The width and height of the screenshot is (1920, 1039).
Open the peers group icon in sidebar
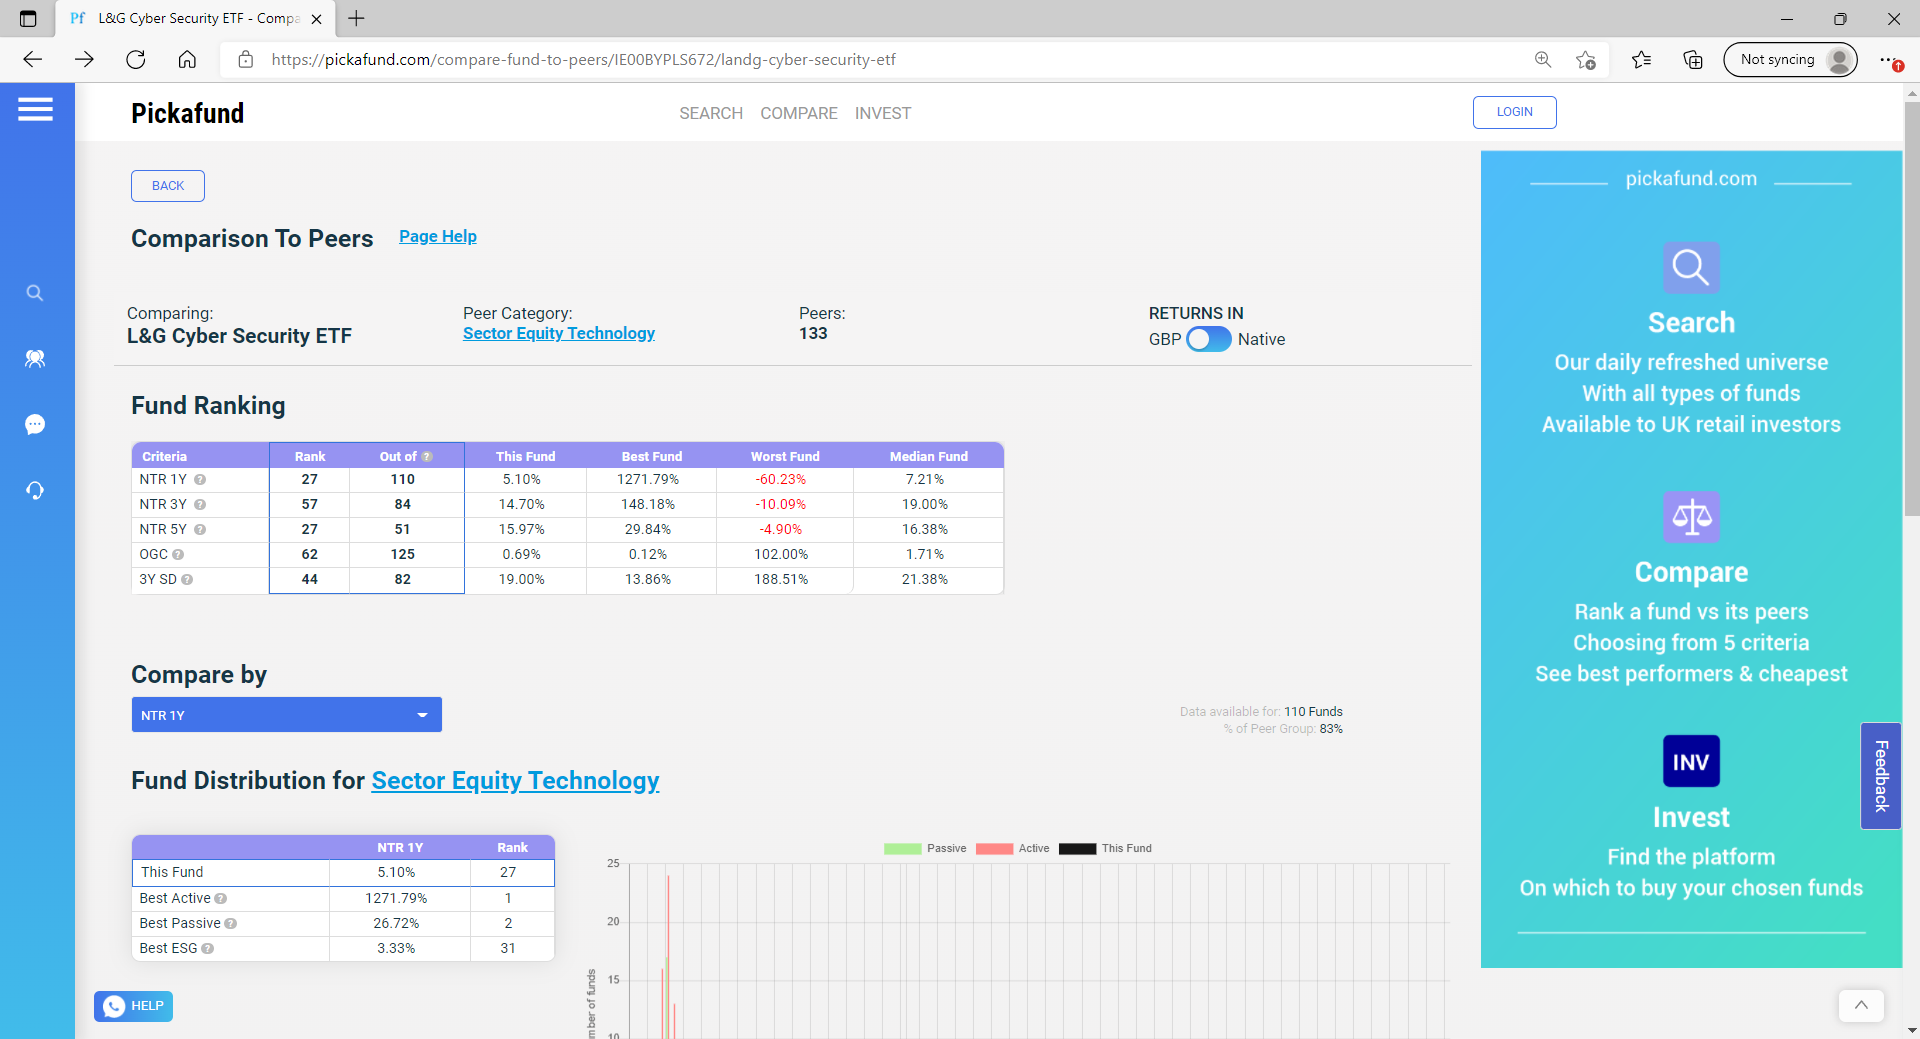(35, 358)
